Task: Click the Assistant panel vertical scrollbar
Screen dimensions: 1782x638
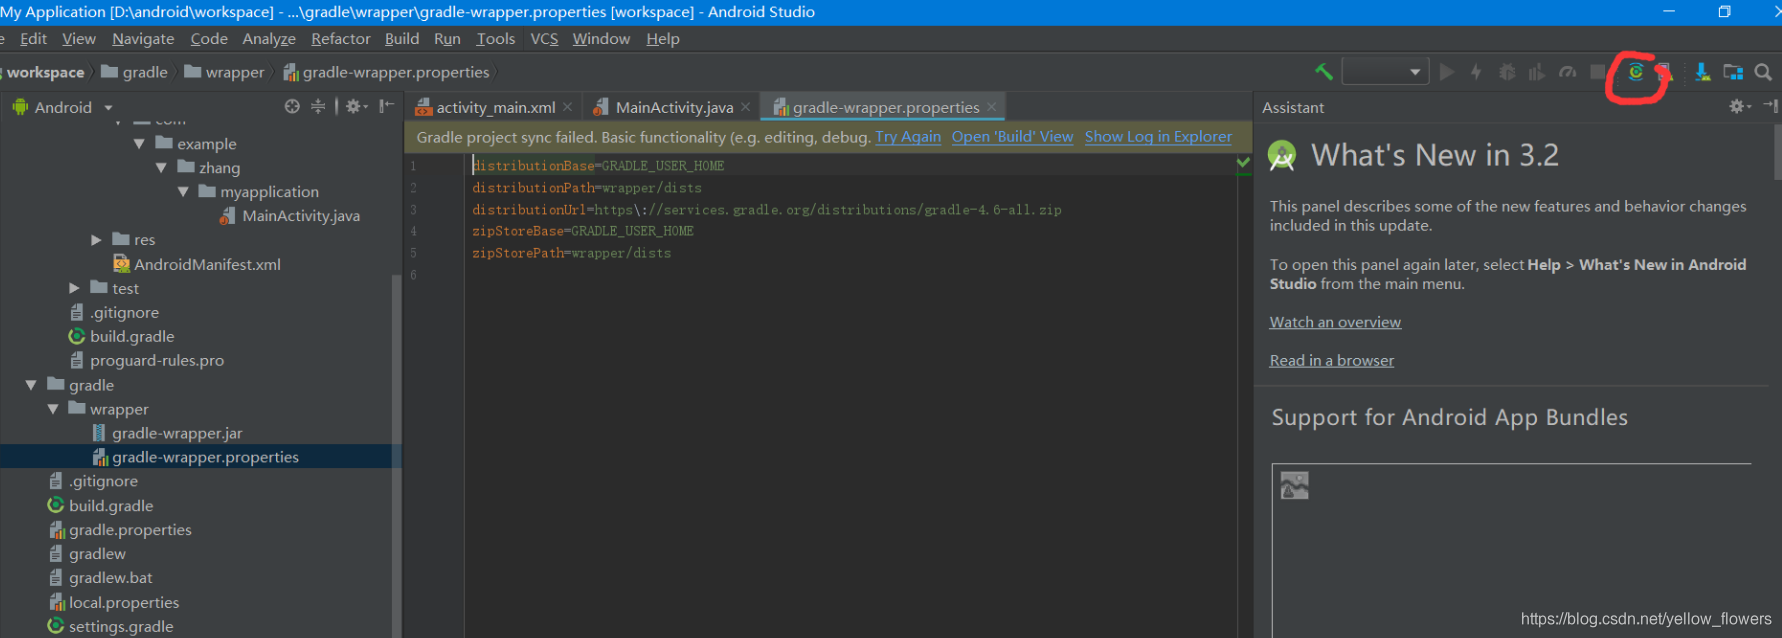Action: [x=1777, y=152]
